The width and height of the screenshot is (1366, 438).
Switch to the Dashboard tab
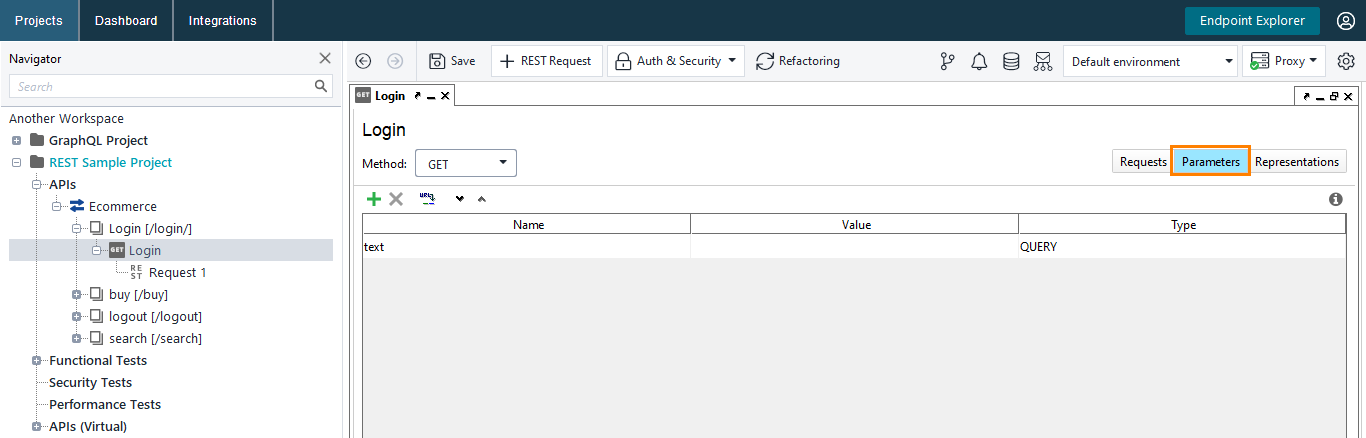(x=126, y=20)
